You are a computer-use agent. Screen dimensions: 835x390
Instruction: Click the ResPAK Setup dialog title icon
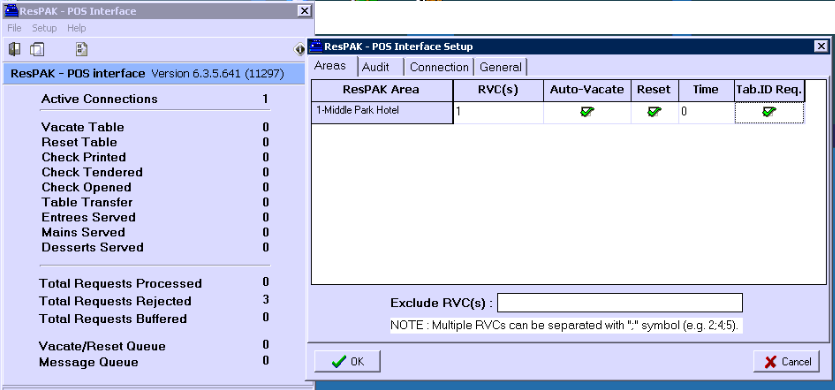tap(316, 46)
